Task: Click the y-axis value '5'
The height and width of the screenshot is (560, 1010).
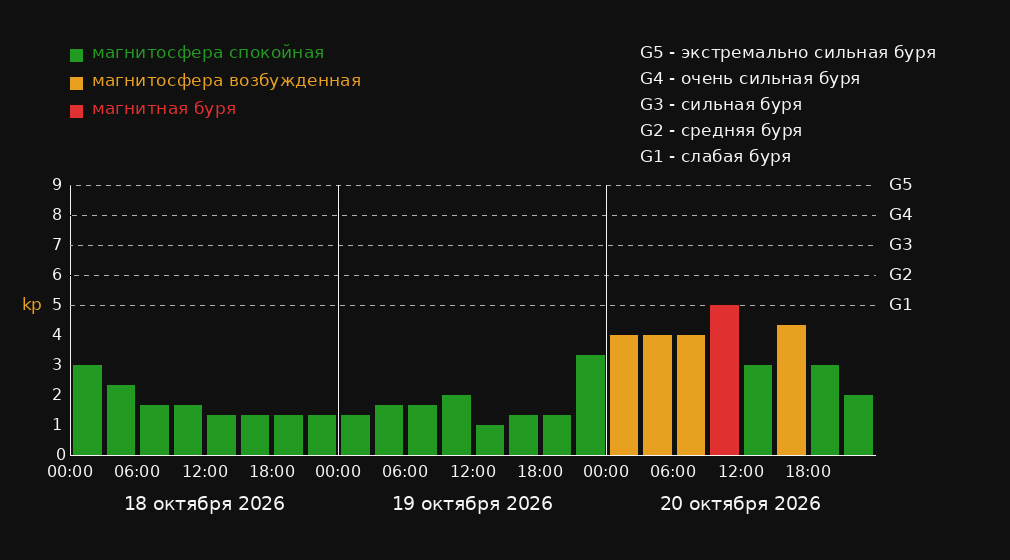Action: click(x=57, y=305)
